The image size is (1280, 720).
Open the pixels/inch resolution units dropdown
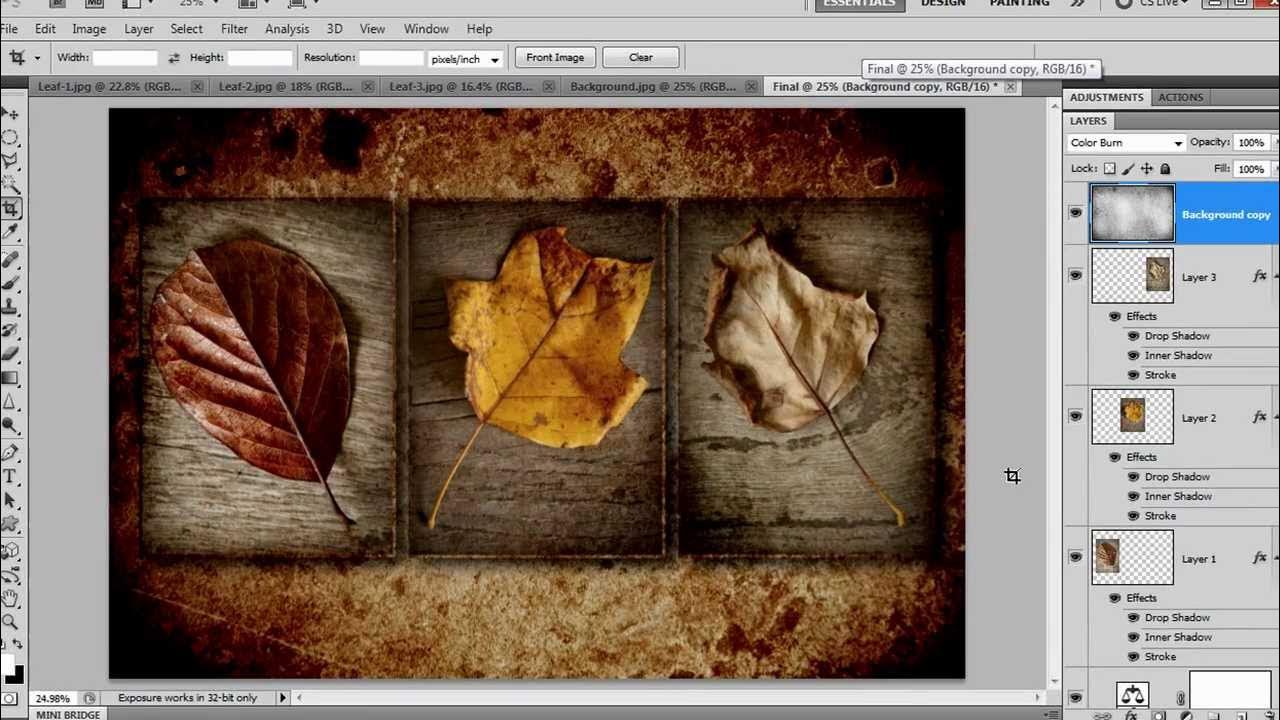click(465, 59)
